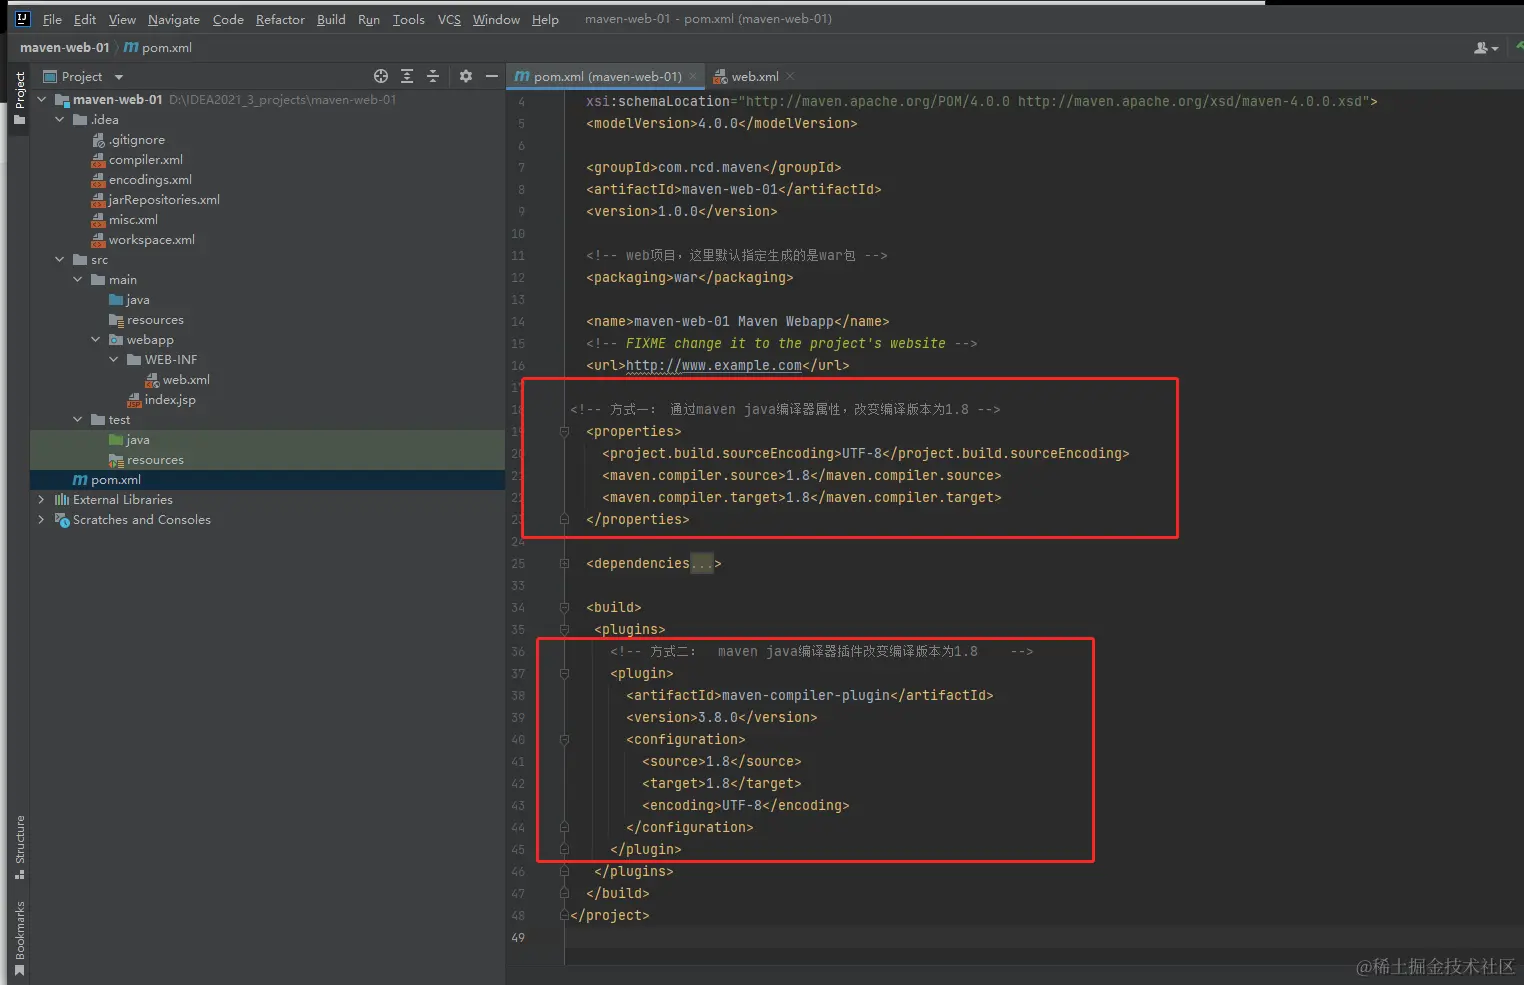Open the Help menu
Screen dimensions: 1524x985
pos(545,19)
